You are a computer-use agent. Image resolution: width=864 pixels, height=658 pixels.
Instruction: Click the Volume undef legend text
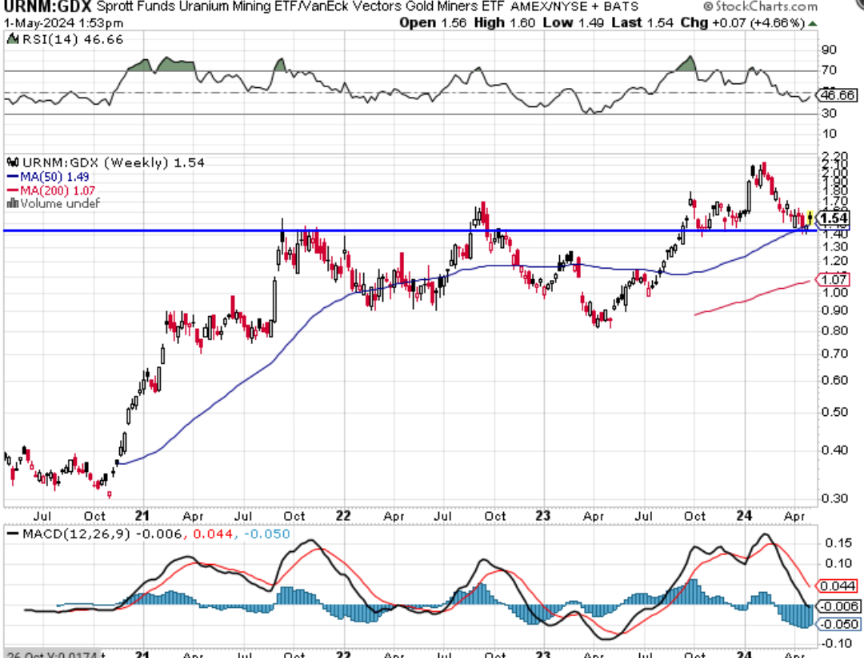(x=60, y=203)
